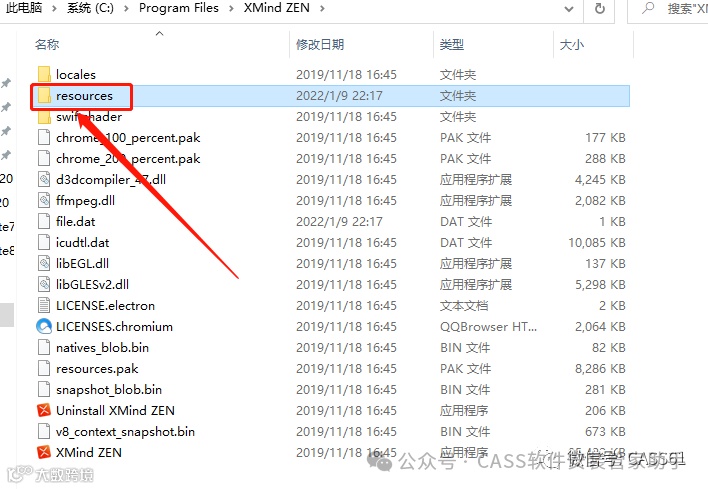Sort by 类型 column header
The width and height of the screenshot is (708, 489).
452,45
